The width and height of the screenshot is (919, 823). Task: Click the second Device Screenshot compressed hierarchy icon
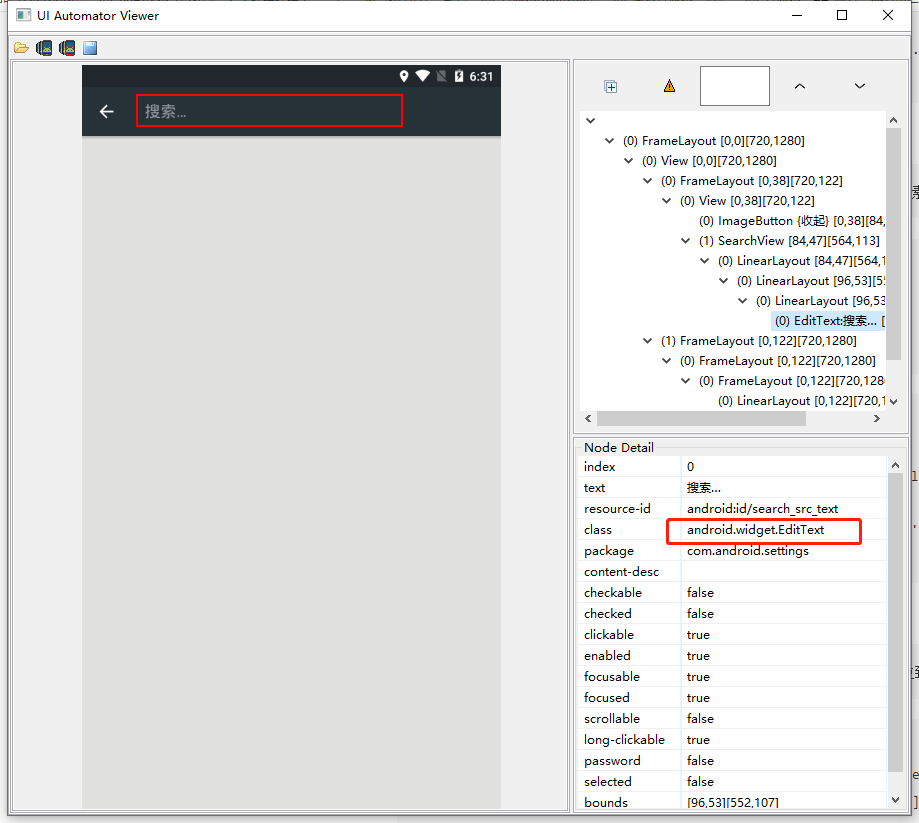(67, 48)
